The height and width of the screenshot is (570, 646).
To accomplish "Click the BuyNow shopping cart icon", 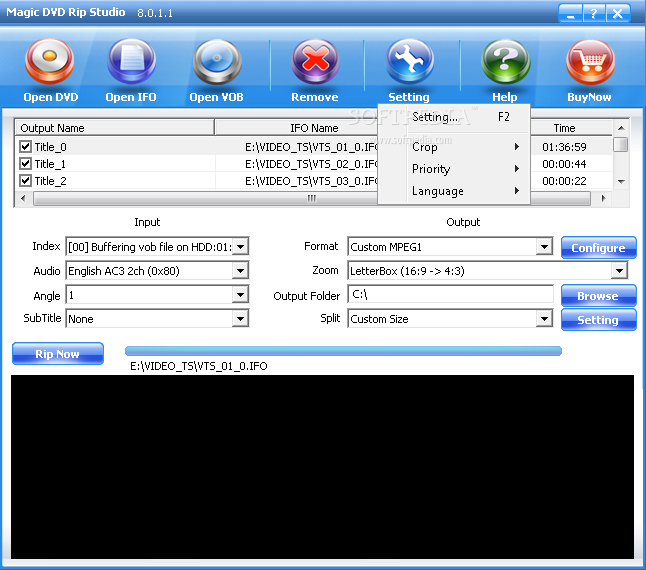I will coord(590,61).
